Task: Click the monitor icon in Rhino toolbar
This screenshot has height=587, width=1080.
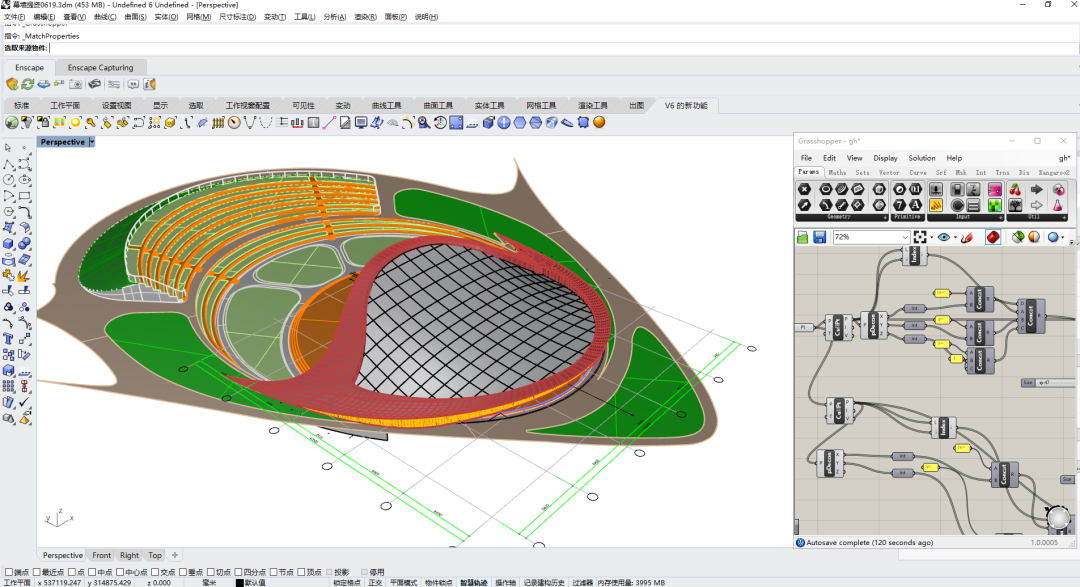Action: point(360,123)
